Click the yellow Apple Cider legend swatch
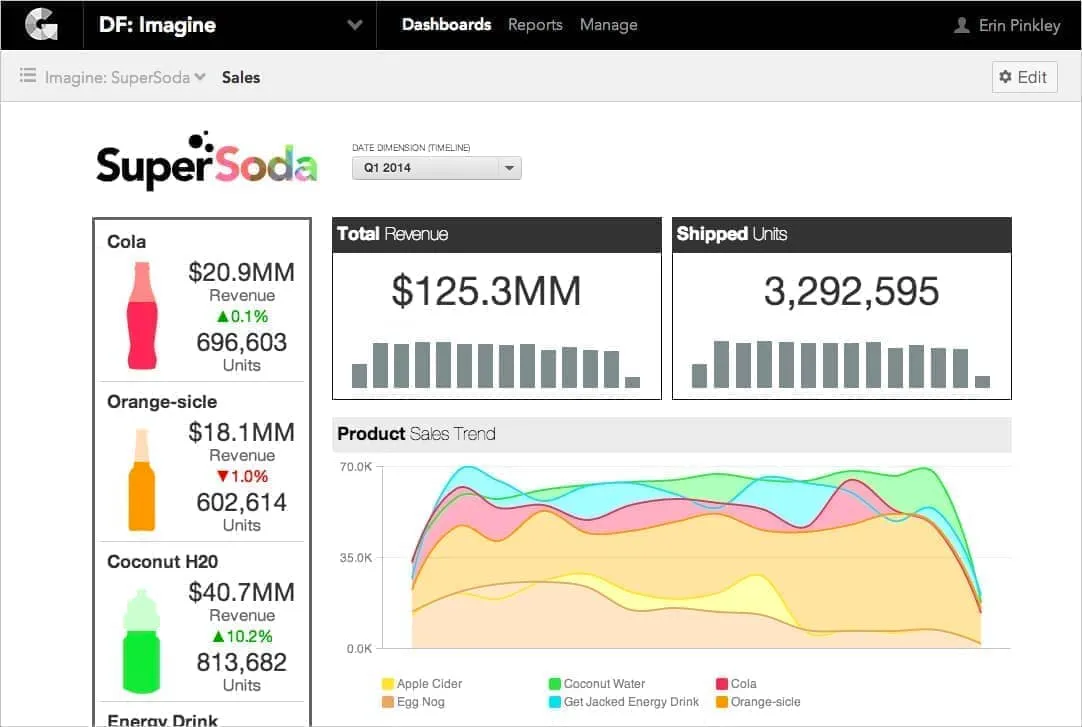Viewport: 1082px width, 727px height. 388,684
